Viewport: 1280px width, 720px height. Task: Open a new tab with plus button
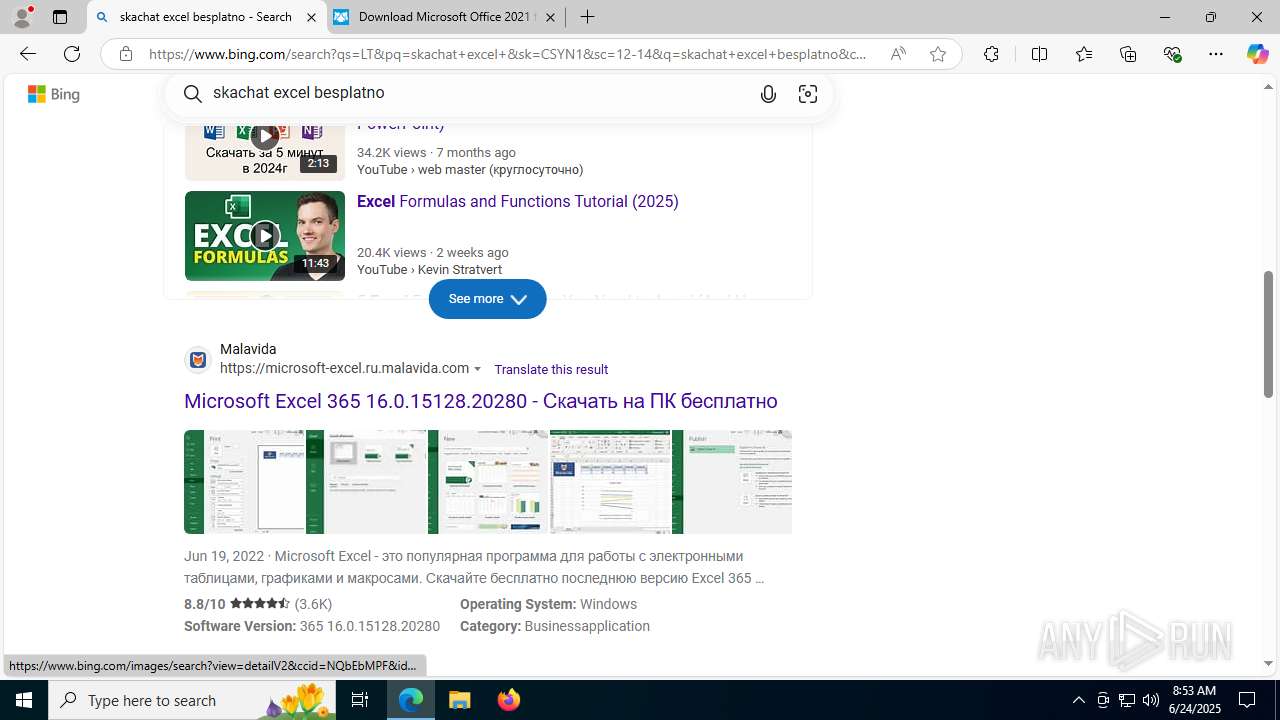(x=587, y=17)
